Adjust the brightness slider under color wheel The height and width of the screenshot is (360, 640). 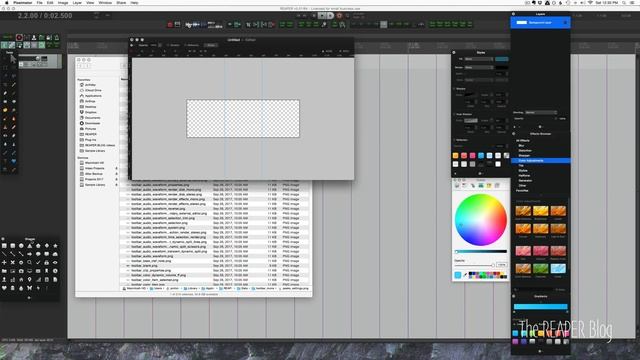pos(481,251)
